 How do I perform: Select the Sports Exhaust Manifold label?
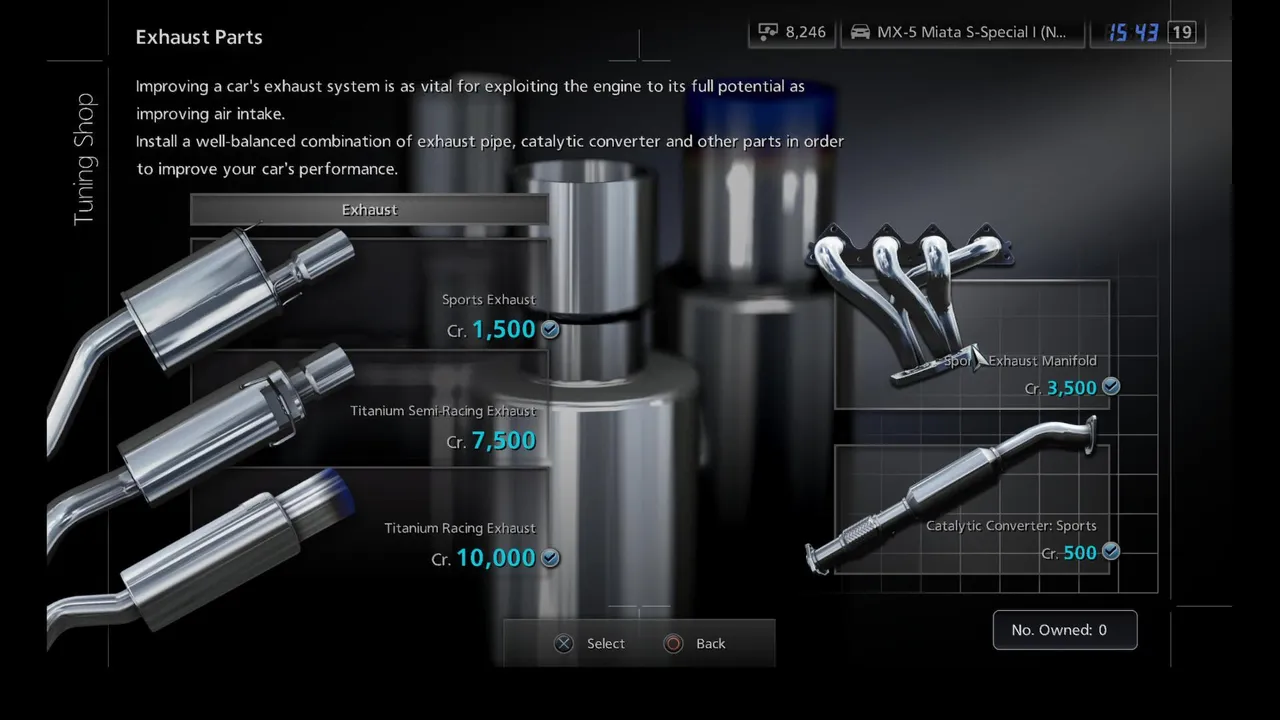pyautogui.click(x=1020, y=361)
